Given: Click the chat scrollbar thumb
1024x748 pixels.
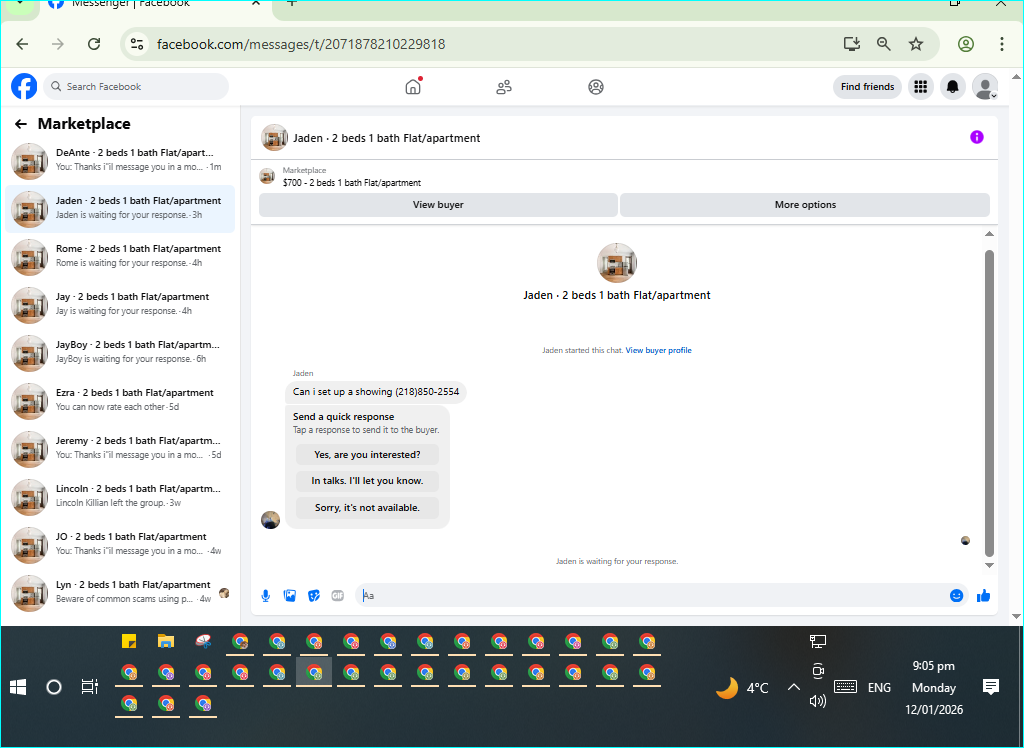Looking at the screenshot, I should coord(989,403).
